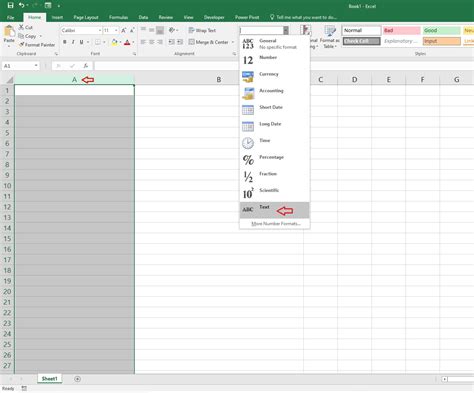Image resolution: width=474 pixels, height=393 pixels.
Task: Decrease the indent
Action: click(x=171, y=42)
